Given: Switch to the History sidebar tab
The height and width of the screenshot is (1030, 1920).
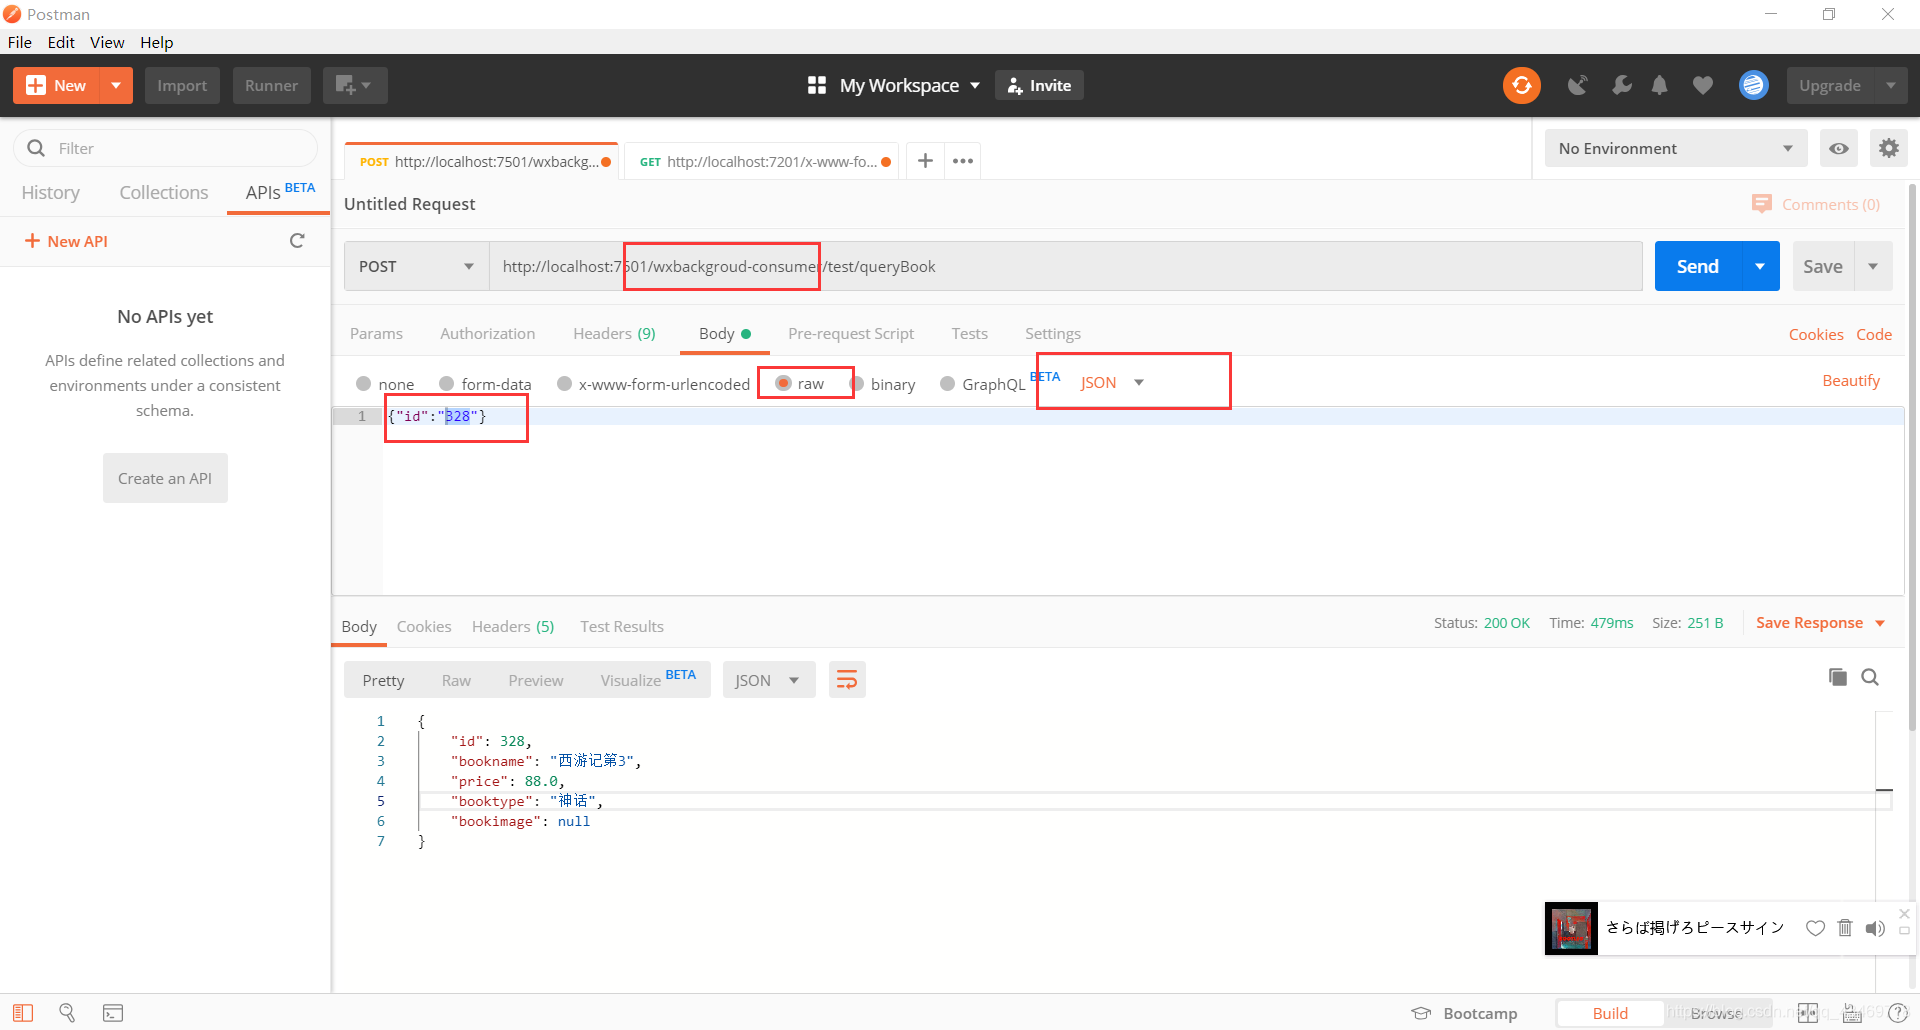Looking at the screenshot, I should (50, 192).
